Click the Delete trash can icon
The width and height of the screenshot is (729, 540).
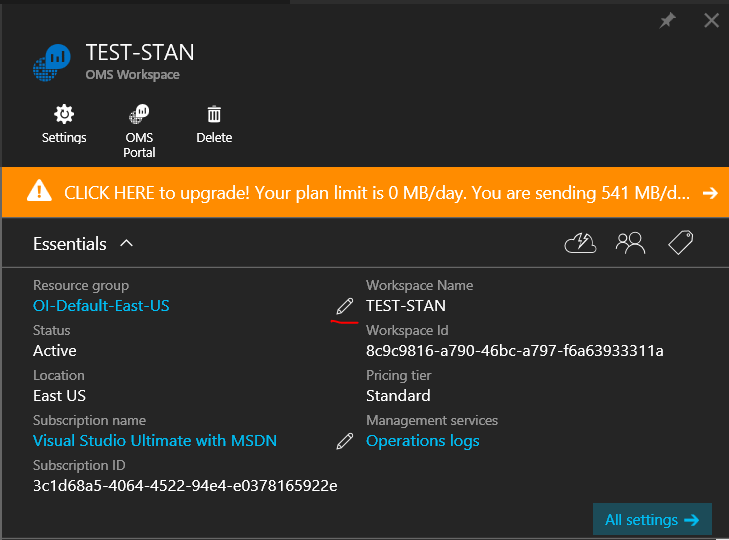tap(214, 114)
